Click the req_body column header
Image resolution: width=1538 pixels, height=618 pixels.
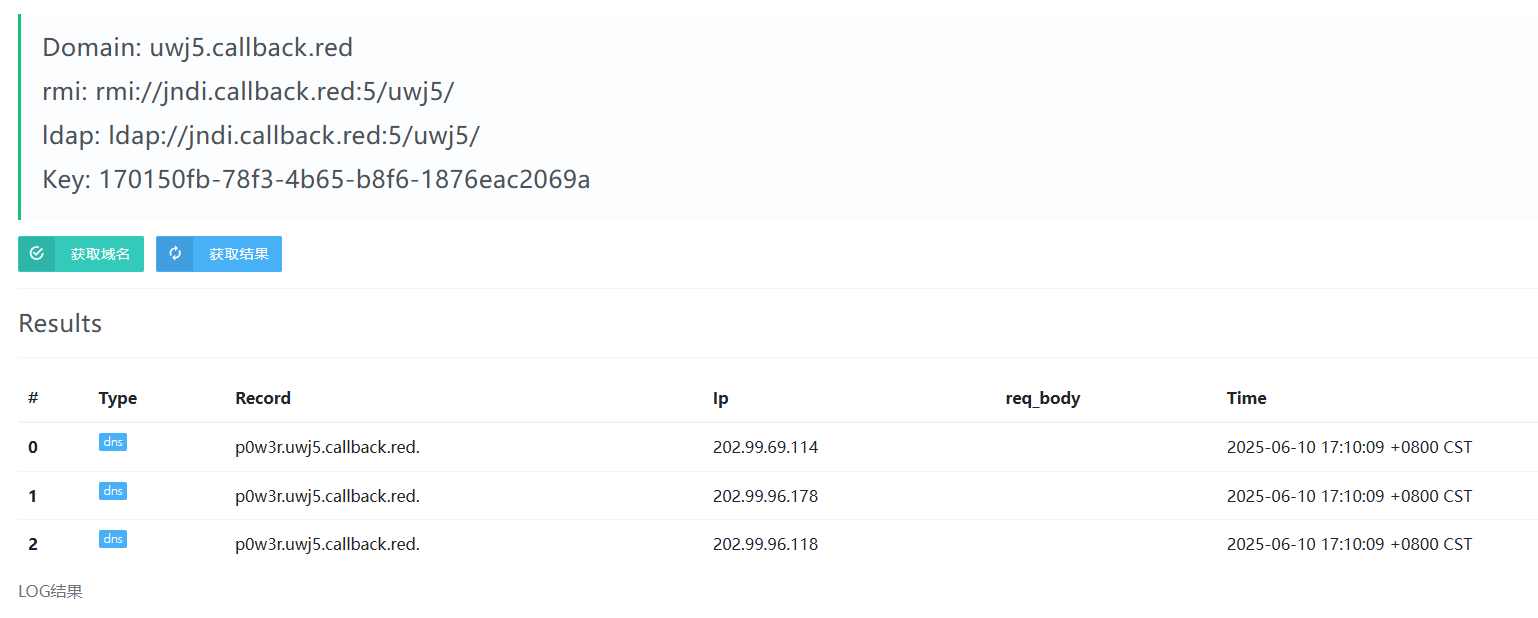point(1042,398)
